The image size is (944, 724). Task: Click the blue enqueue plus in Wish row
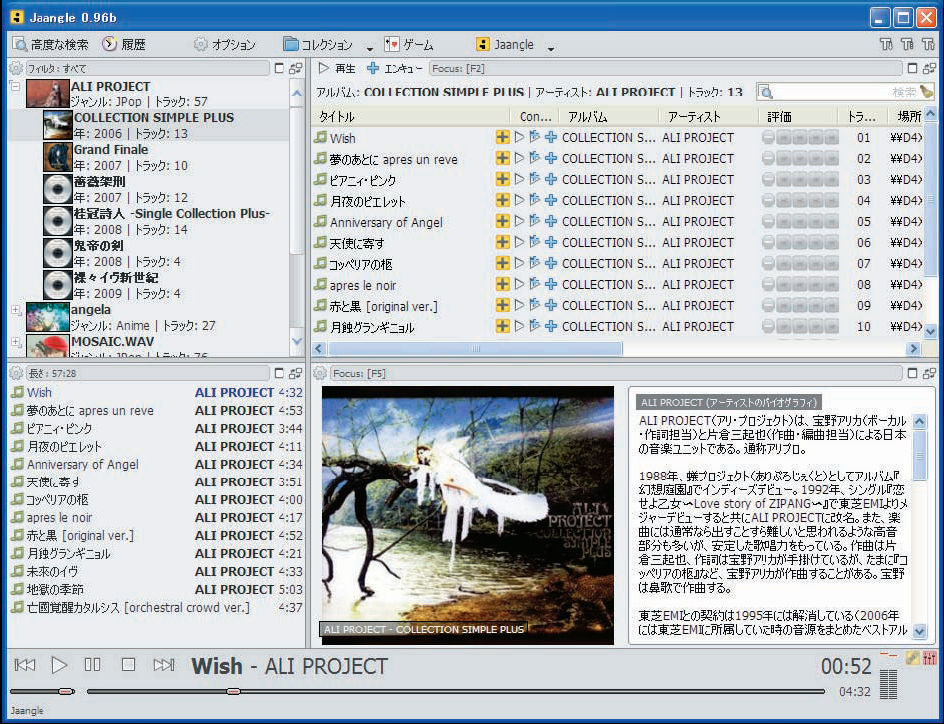point(550,137)
